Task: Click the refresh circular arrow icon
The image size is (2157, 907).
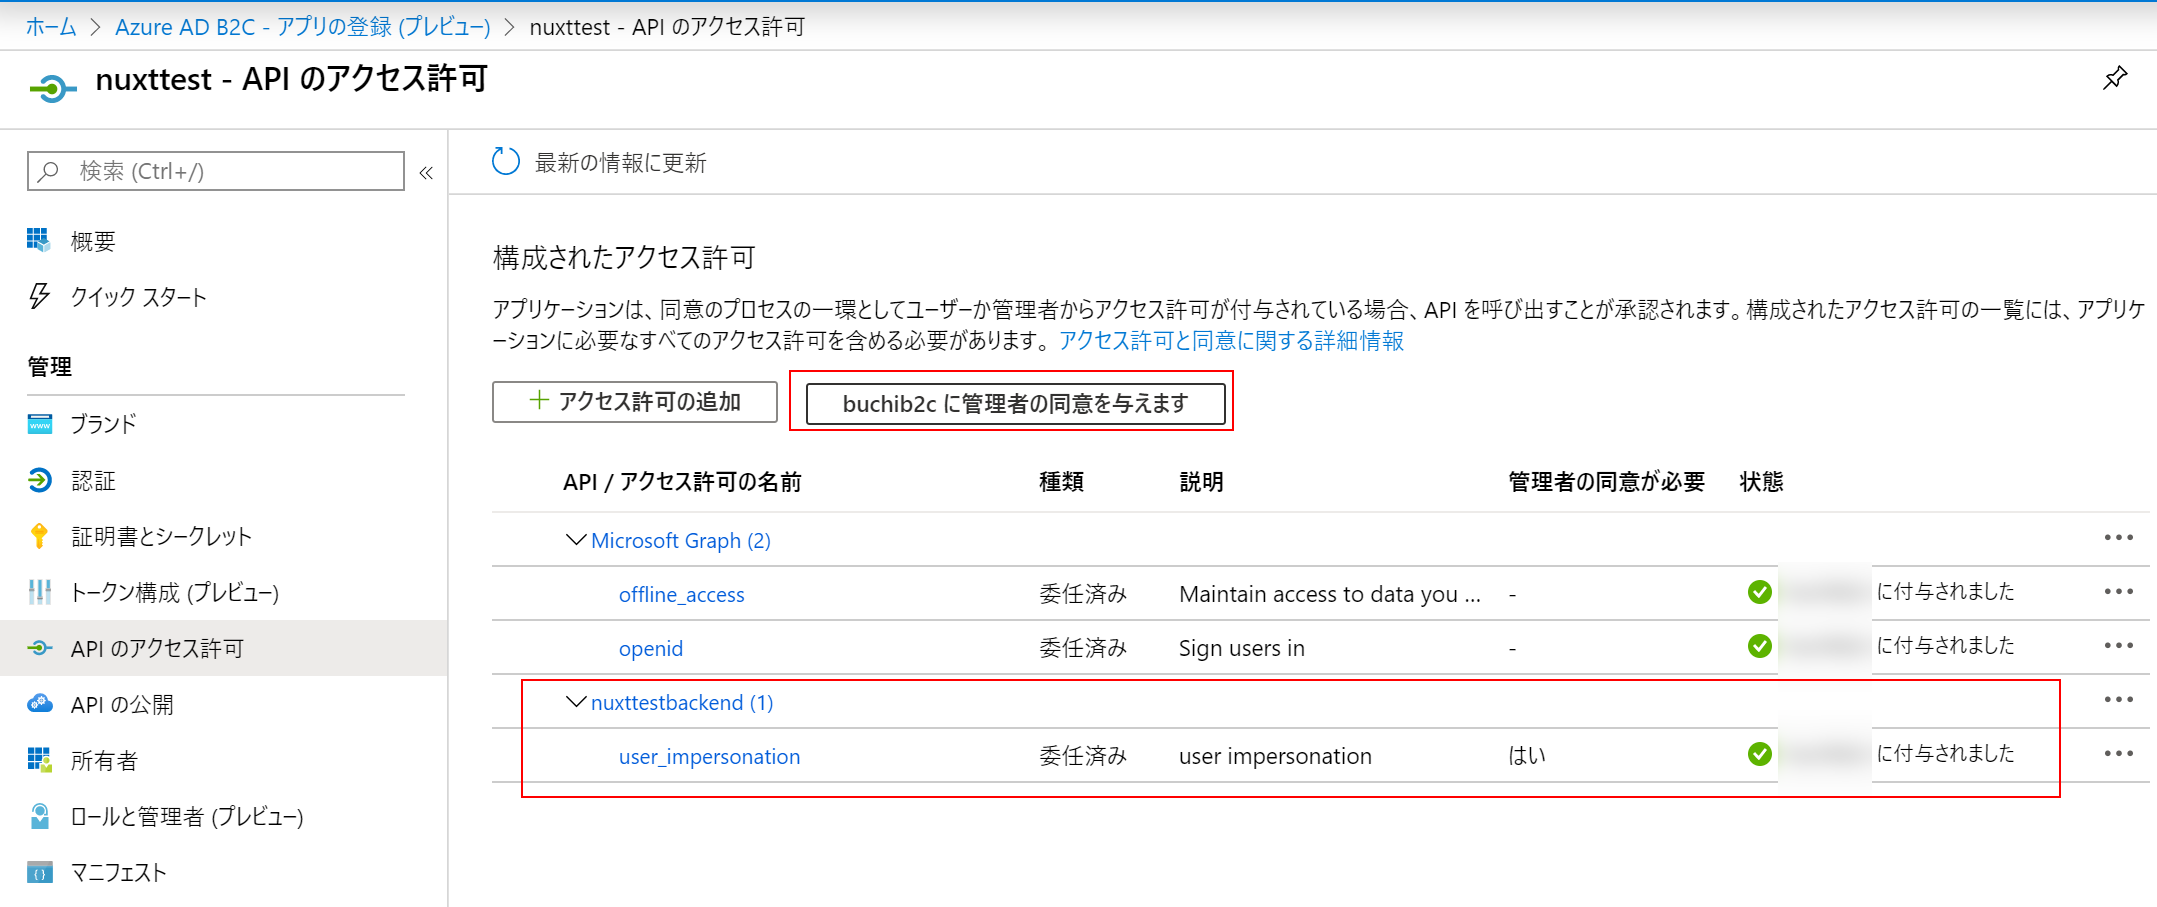Action: coord(506,161)
